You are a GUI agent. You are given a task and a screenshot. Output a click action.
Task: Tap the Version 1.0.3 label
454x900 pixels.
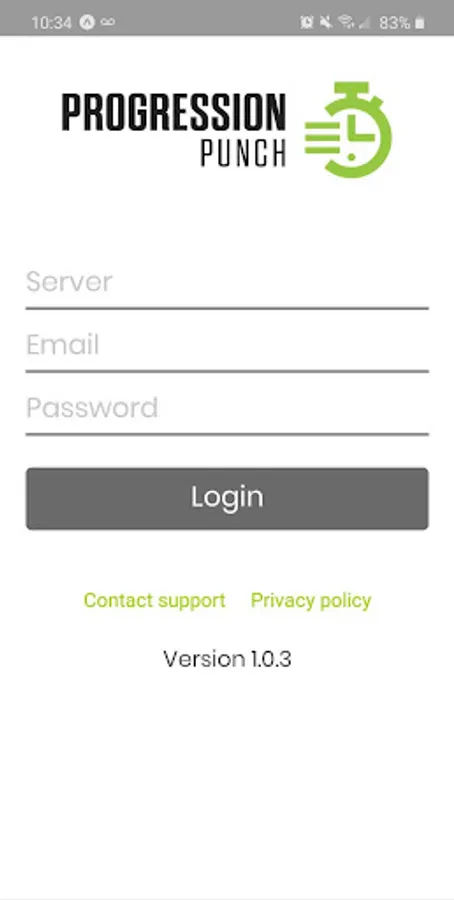227,659
